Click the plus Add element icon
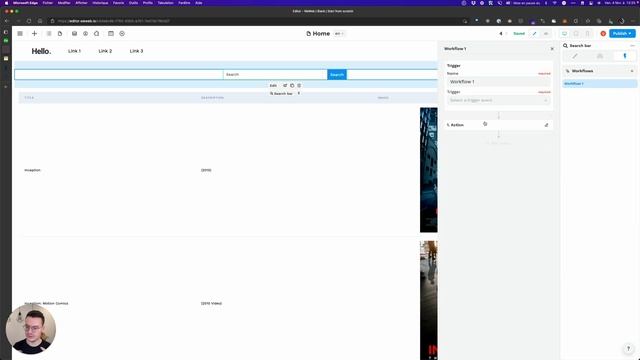The image size is (640, 360). point(34,33)
